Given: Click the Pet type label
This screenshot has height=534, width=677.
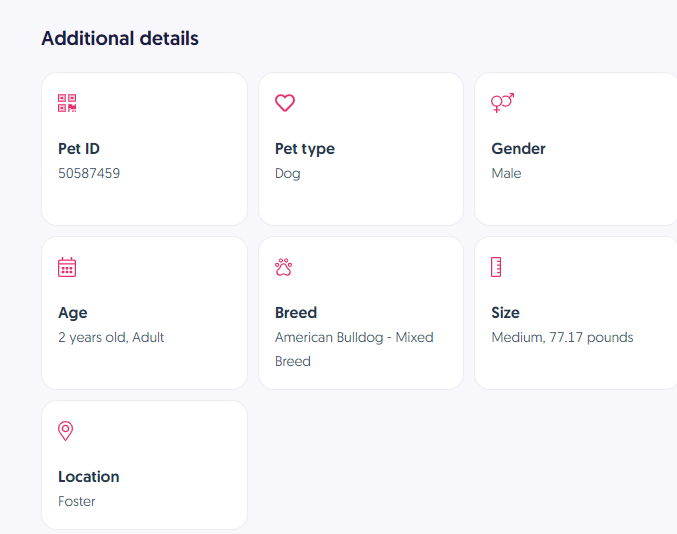Looking at the screenshot, I should (305, 149).
